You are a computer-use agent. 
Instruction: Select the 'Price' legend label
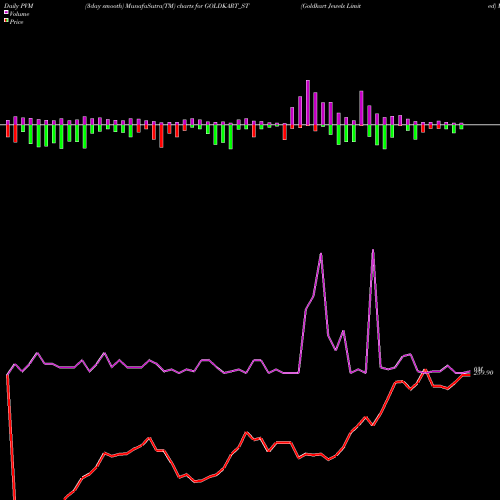[x=16, y=22]
